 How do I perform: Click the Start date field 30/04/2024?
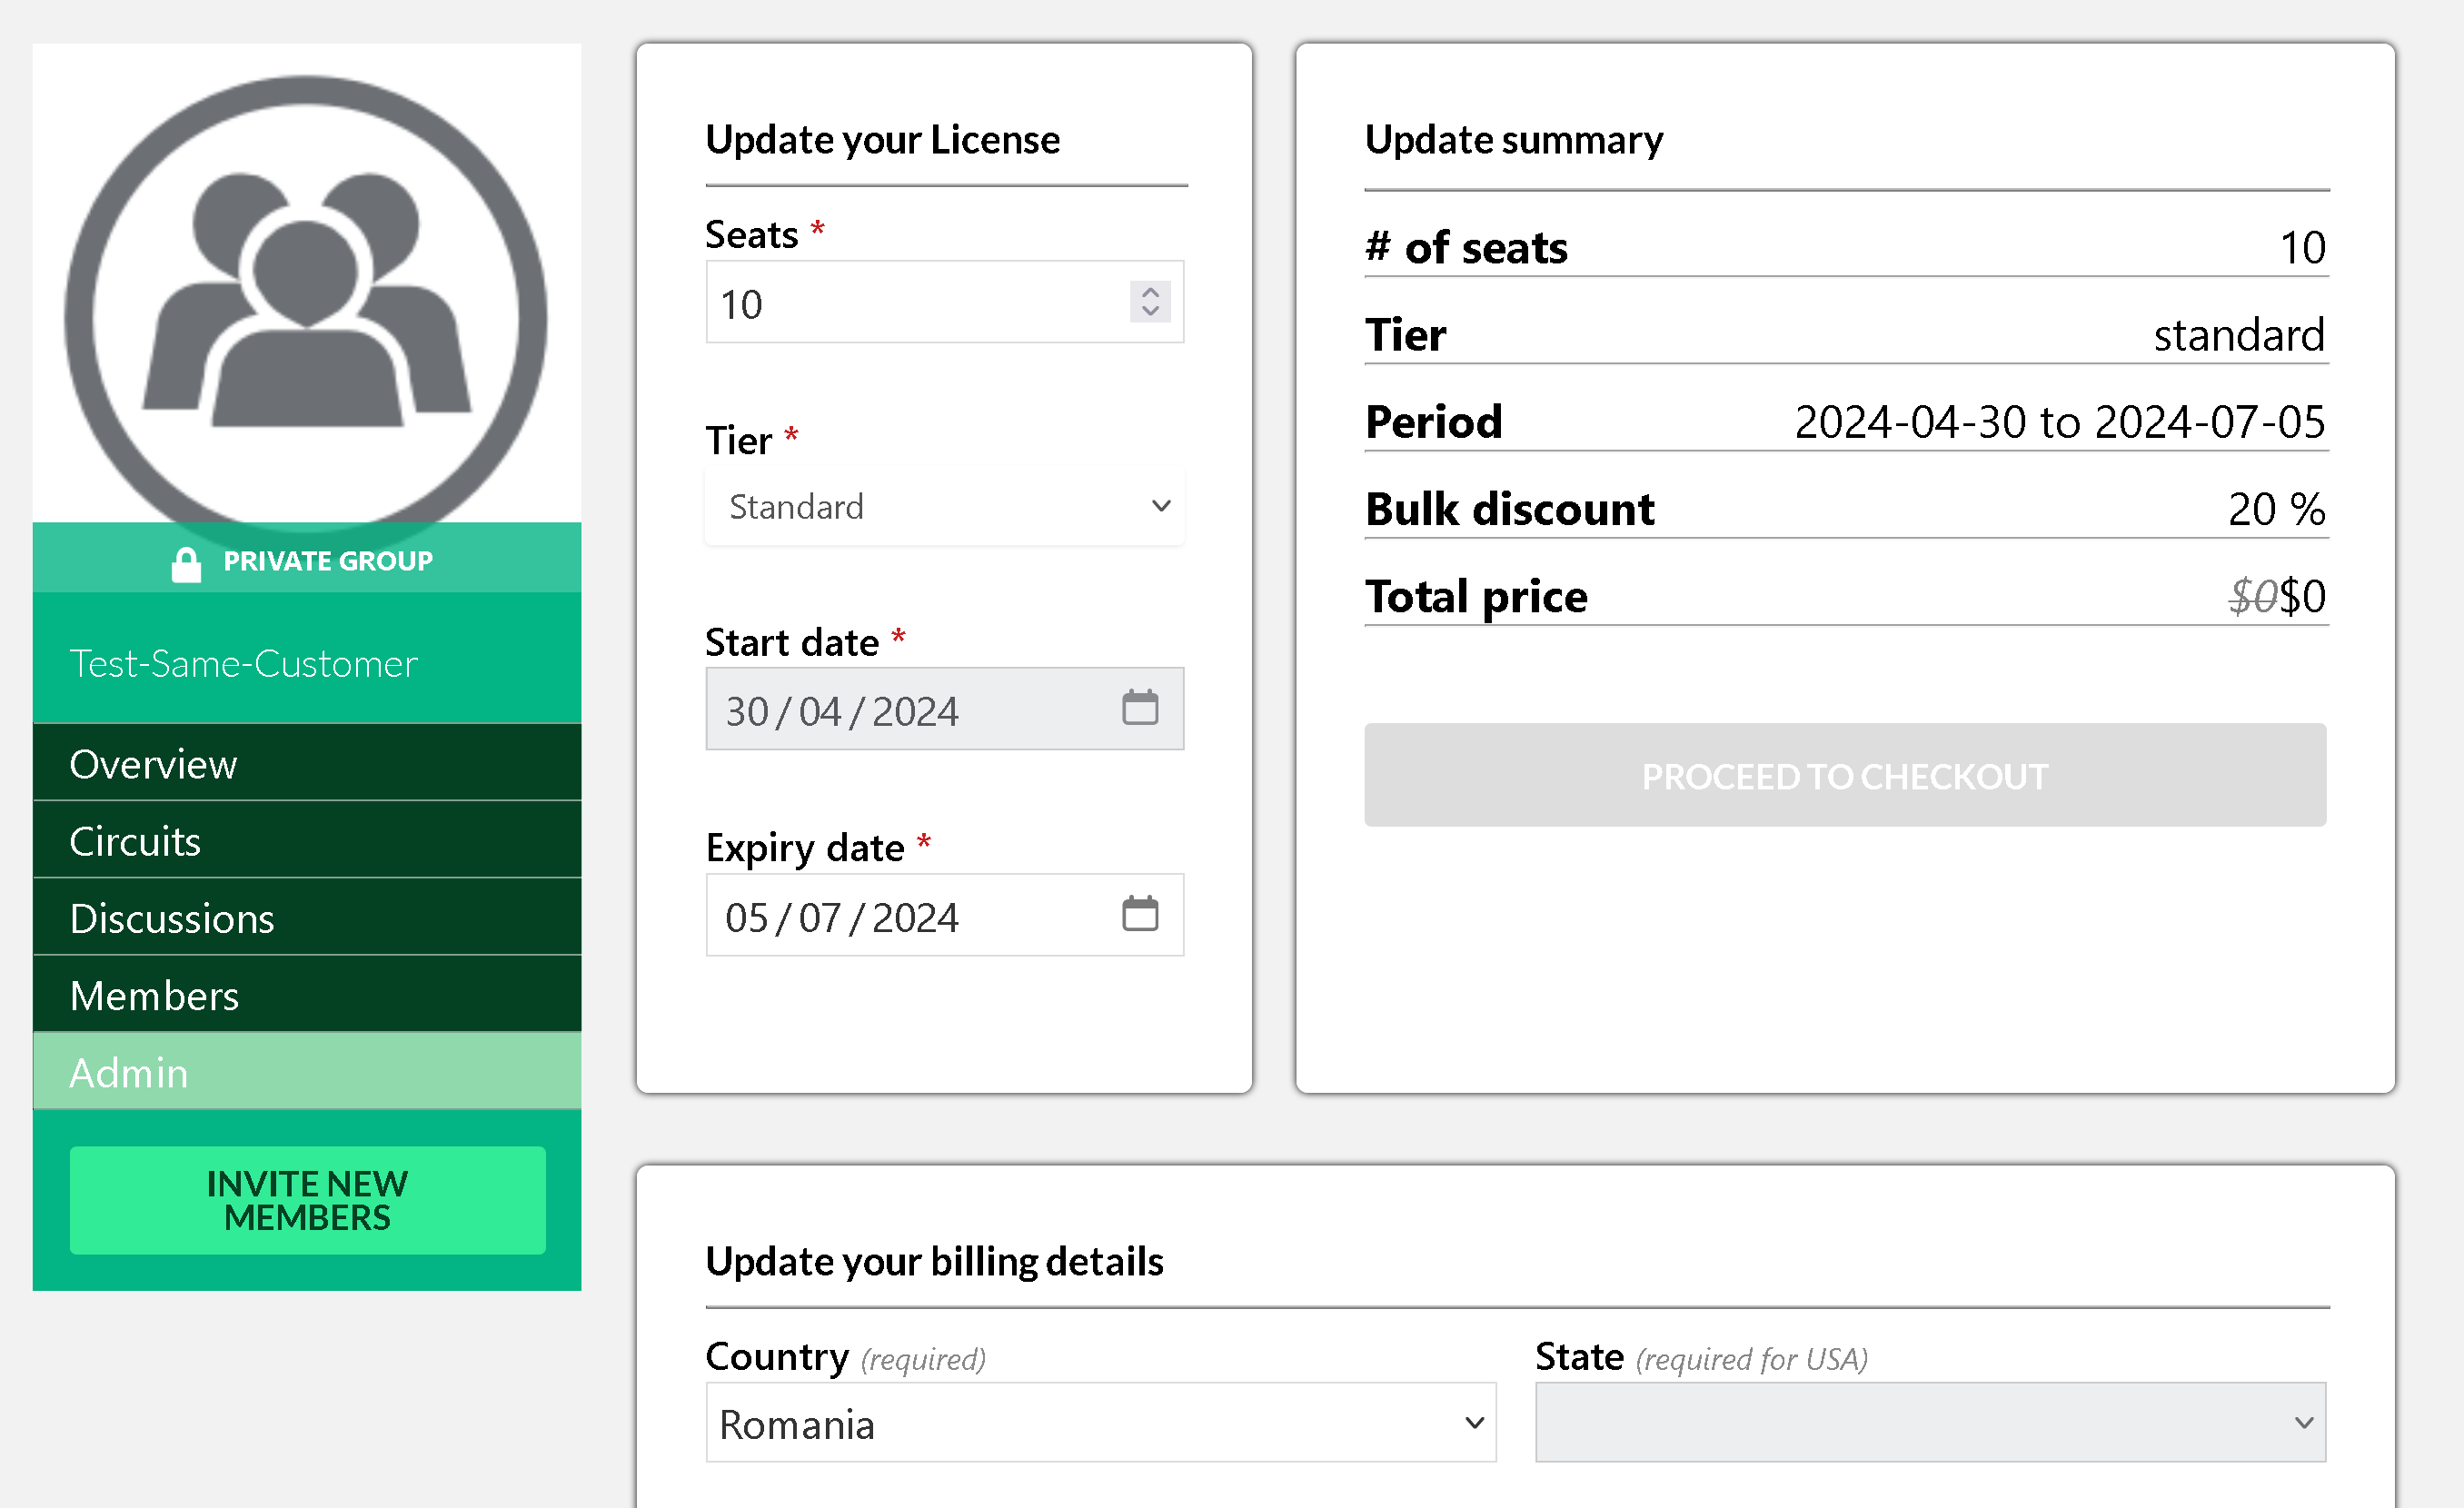944,709
